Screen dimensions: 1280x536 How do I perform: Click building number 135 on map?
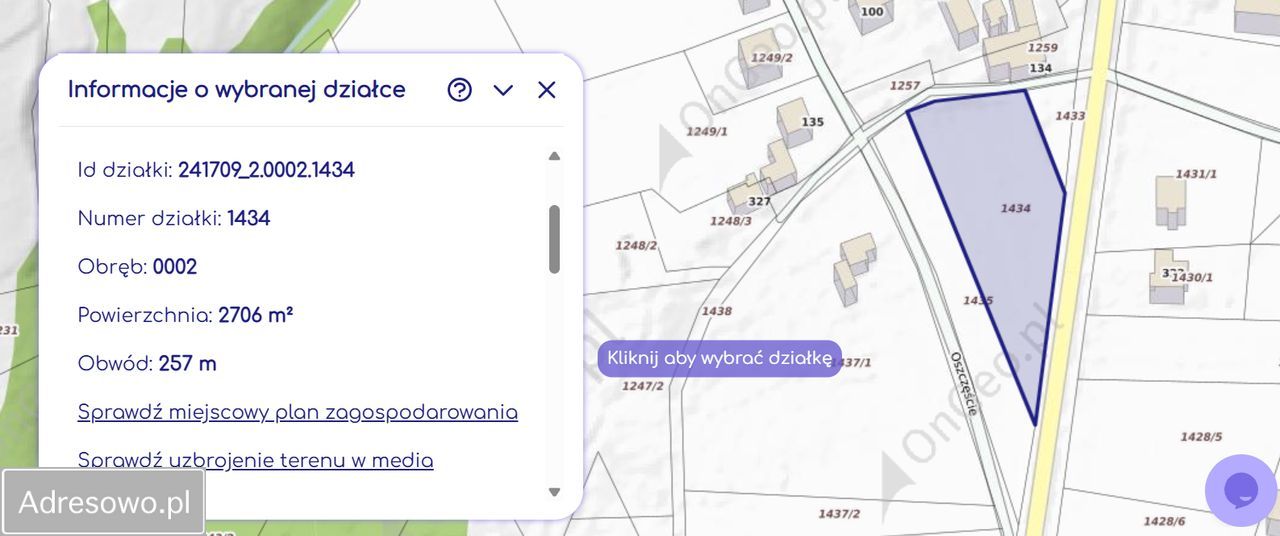pyautogui.click(x=813, y=122)
